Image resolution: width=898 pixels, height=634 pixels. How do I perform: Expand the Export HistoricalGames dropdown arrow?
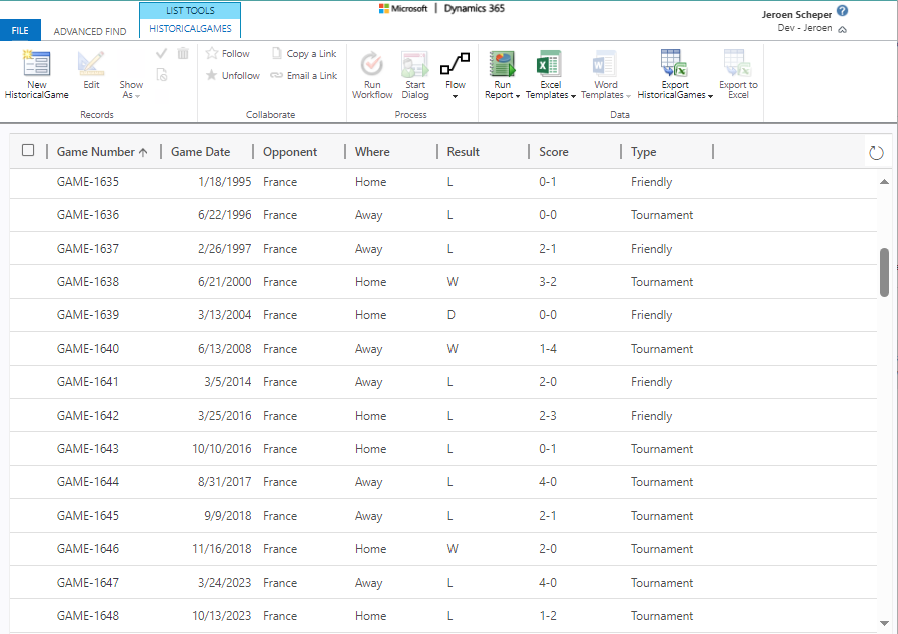pos(711,96)
